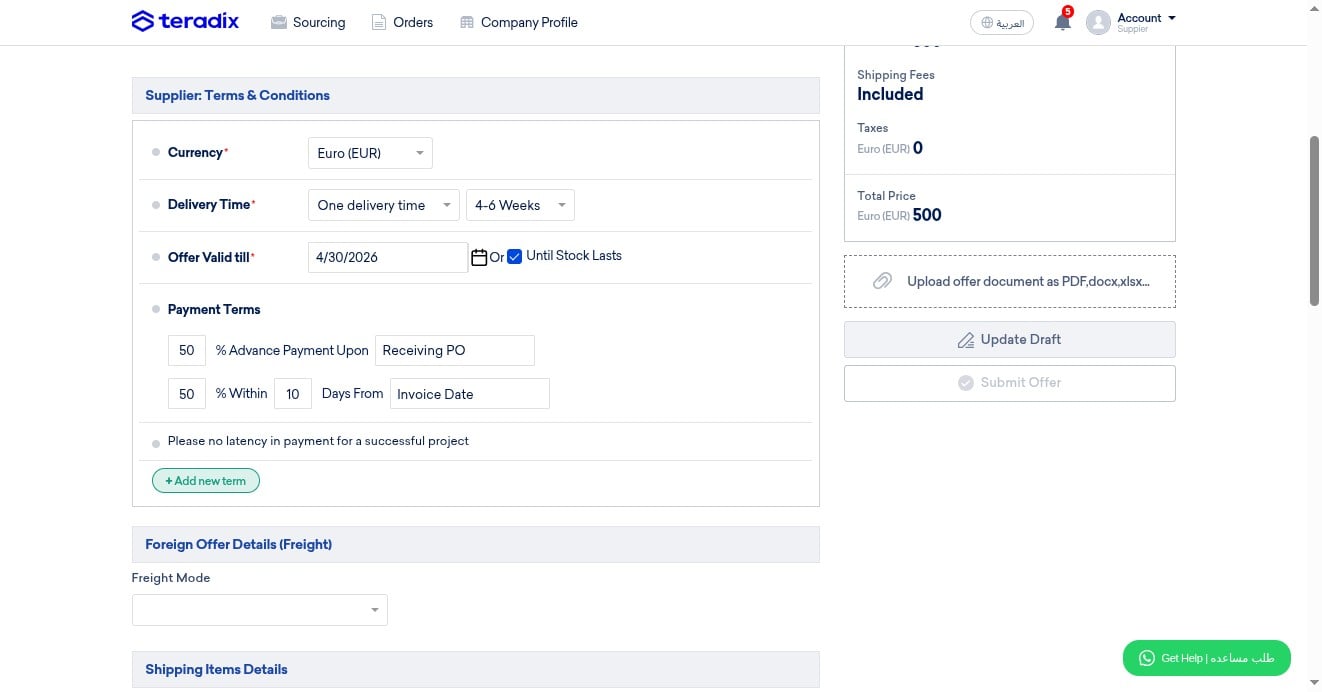Click the page vertical scrollbar thumb
The height and width of the screenshot is (692, 1322).
pyautogui.click(x=1315, y=220)
